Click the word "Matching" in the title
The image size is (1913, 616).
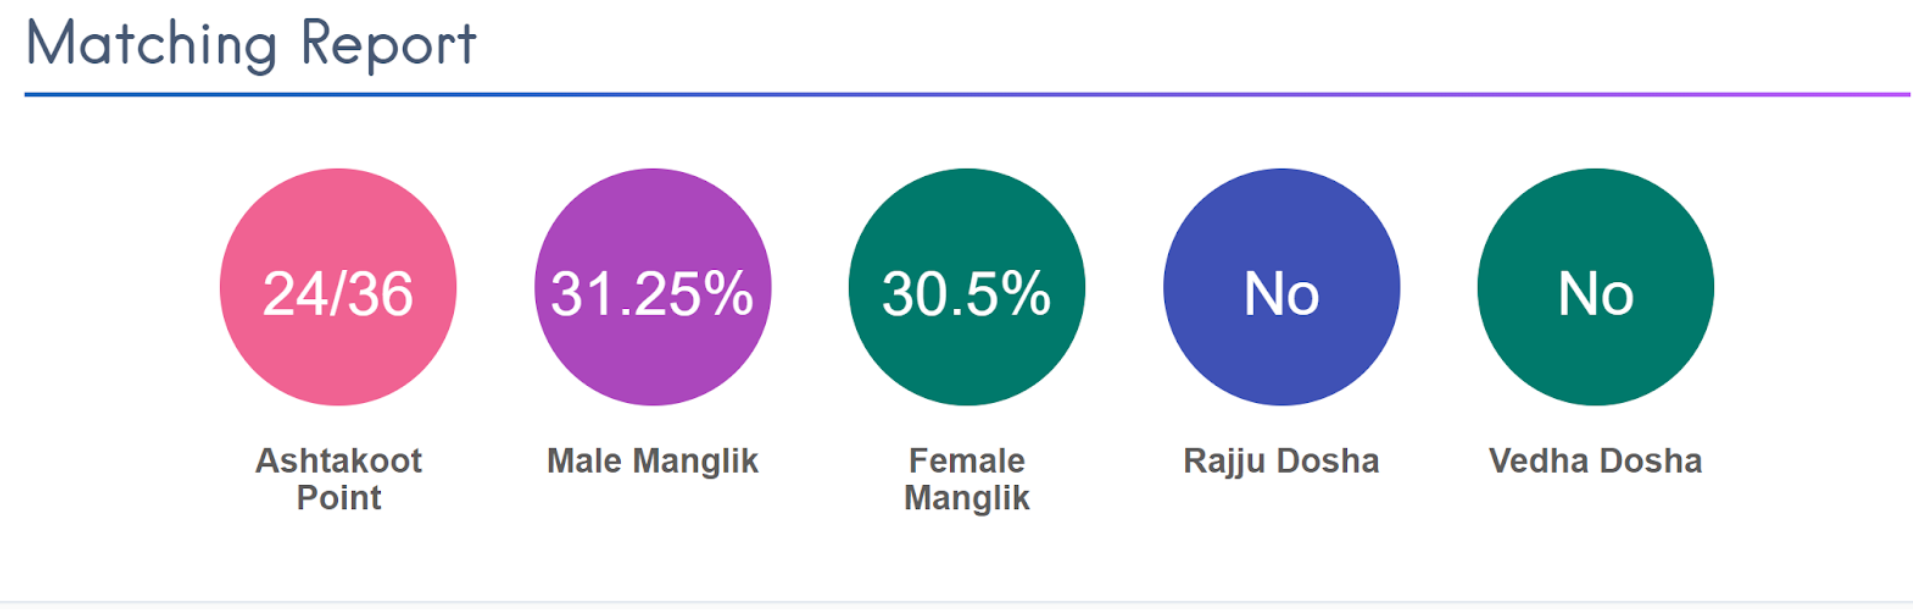coord(152,44)
